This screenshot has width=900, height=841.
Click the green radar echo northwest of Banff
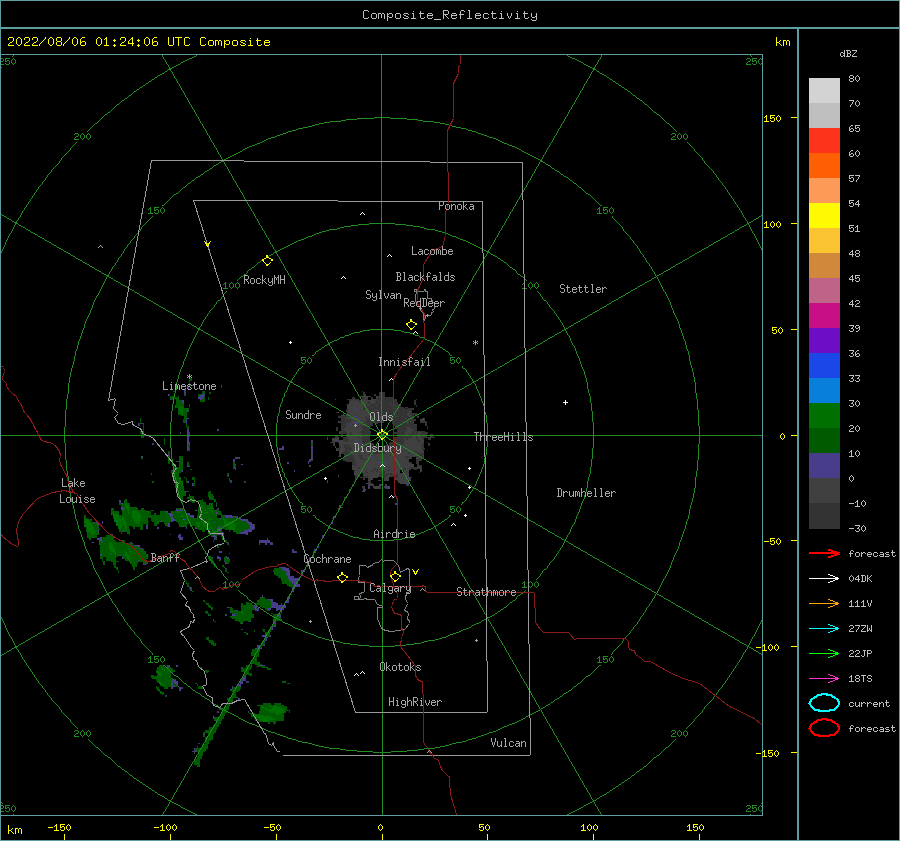[x=122, y=550]
